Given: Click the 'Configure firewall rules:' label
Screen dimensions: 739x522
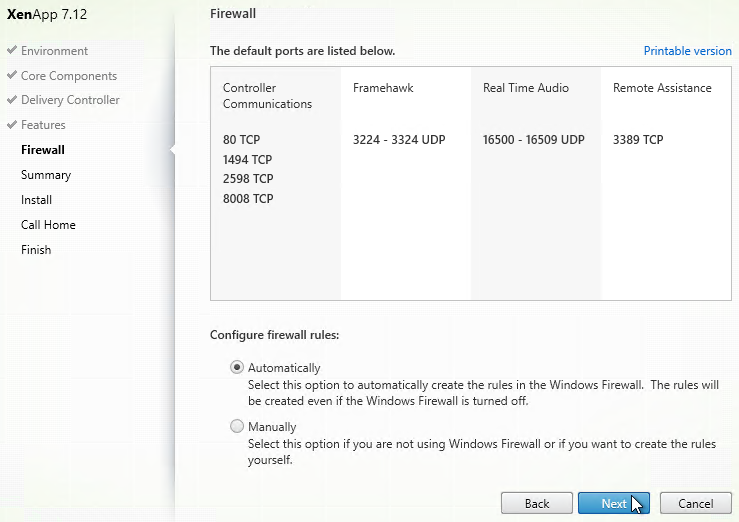Looking at the screenshot, I should pyautogui.click(x=274, y=335).
